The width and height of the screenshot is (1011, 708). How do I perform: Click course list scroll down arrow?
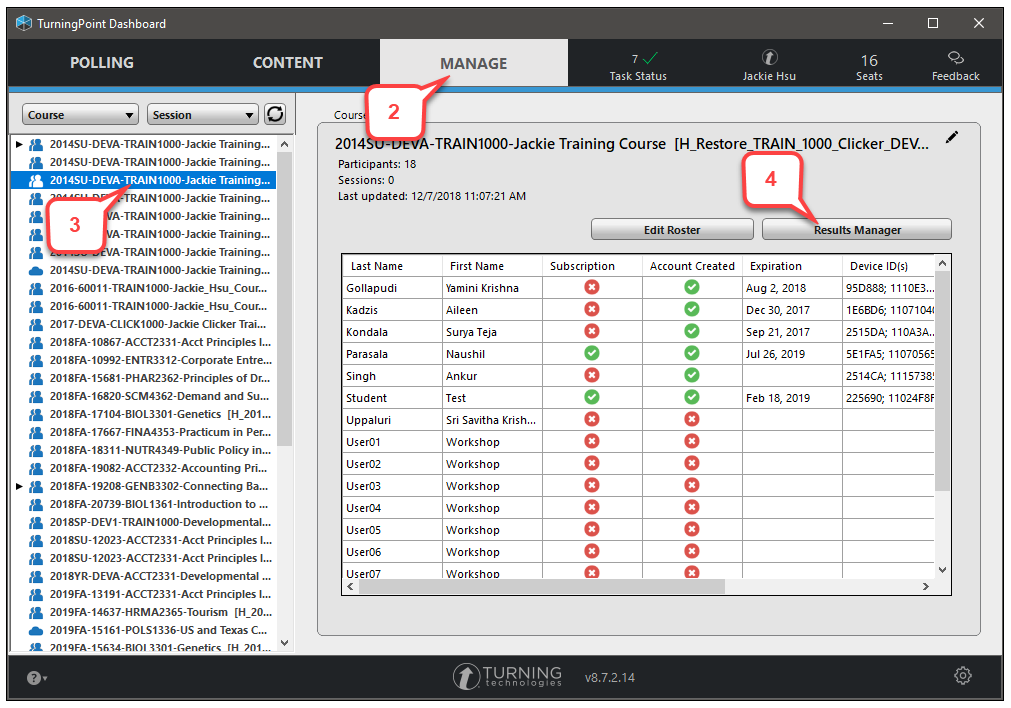click(x=284, y=643)
